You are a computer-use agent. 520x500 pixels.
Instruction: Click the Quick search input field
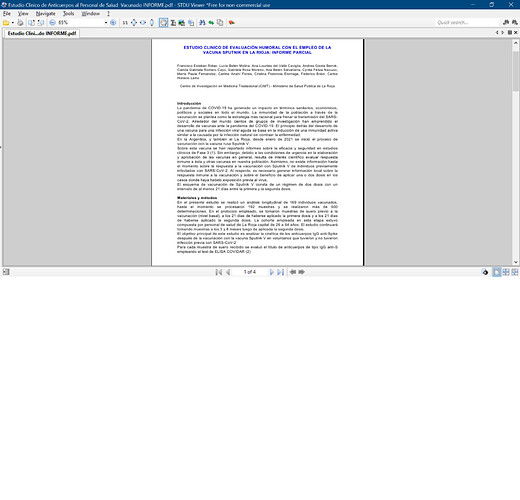[467, 23]
